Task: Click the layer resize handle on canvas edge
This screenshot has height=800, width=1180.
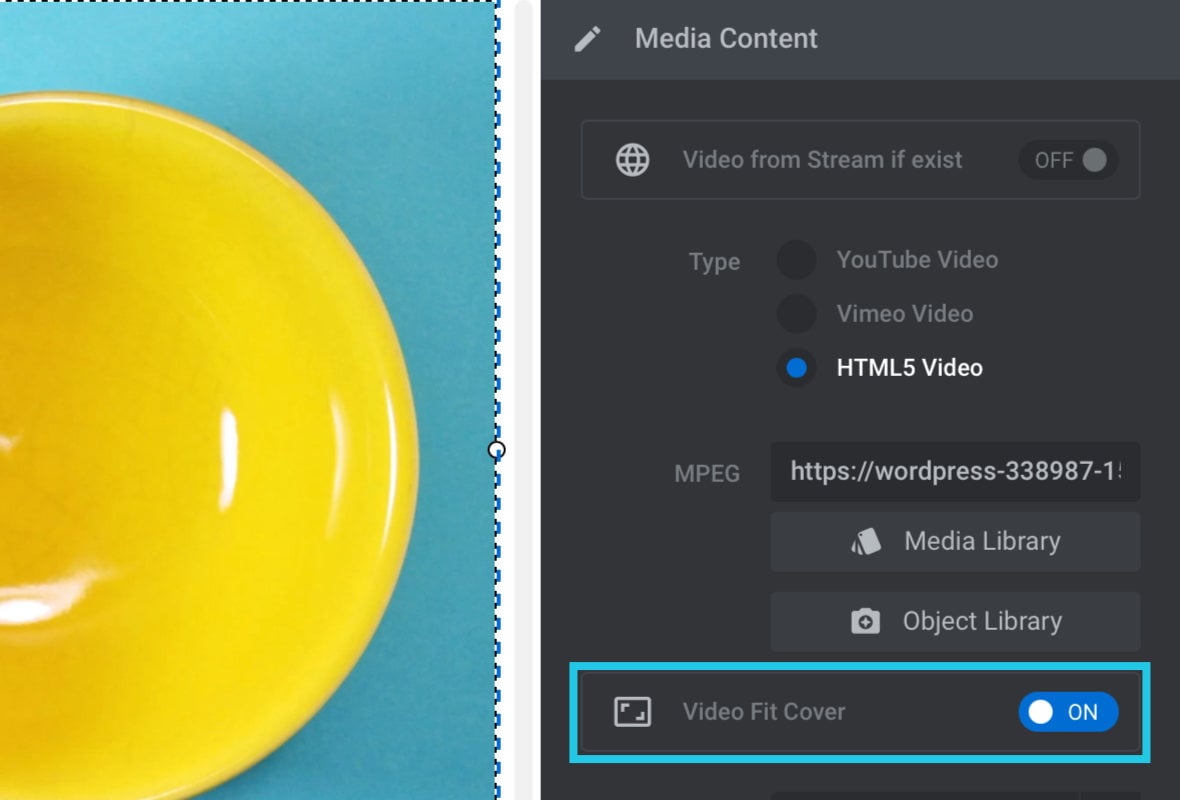Action: (x=497, y=450)
